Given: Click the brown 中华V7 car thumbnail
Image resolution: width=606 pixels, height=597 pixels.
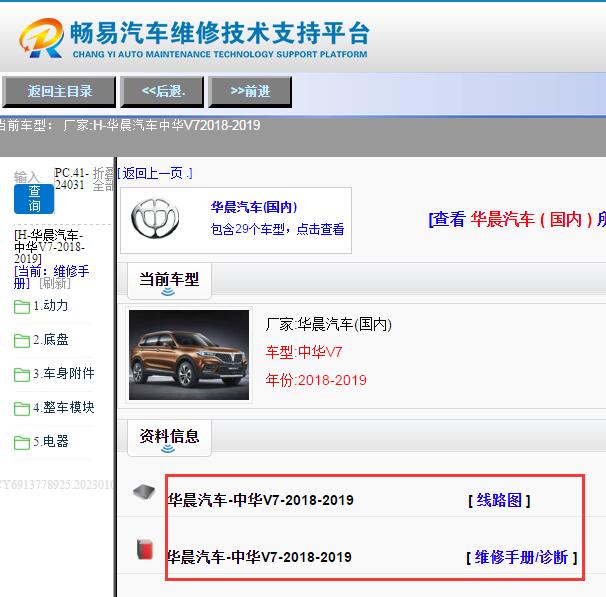Looking at the screenshot, I should 189,355.
